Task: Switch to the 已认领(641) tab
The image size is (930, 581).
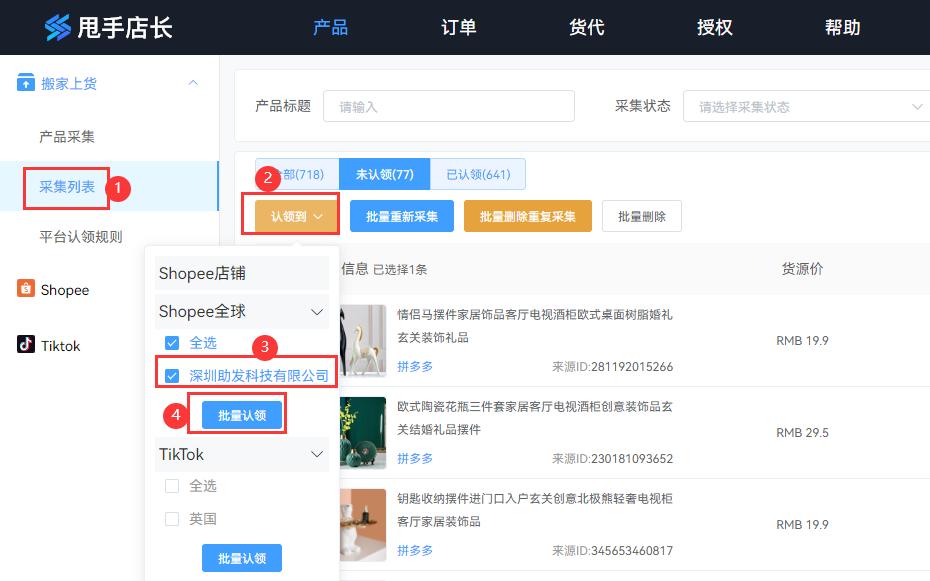Action: (479, 173)
